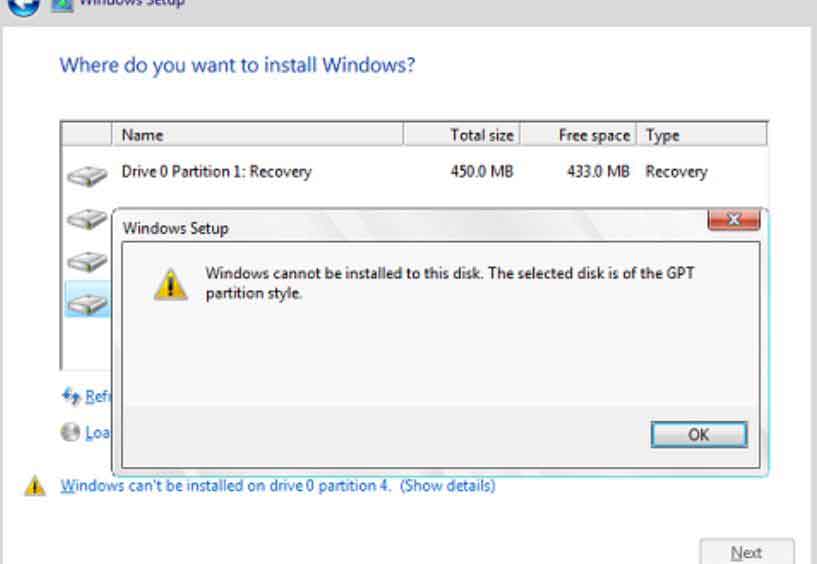Click the second partition's drive icon
Viewport: 817px width, 564px height.
(87, 217)
